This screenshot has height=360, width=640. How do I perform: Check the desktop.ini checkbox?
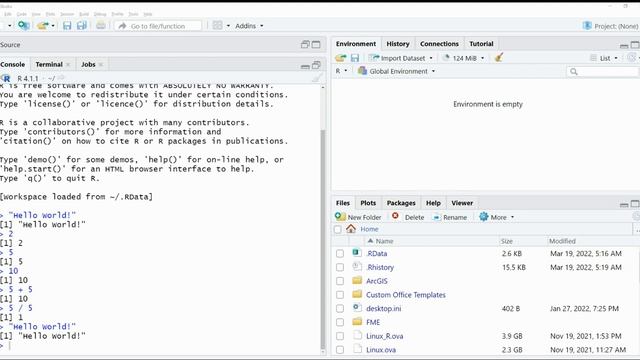340,309
